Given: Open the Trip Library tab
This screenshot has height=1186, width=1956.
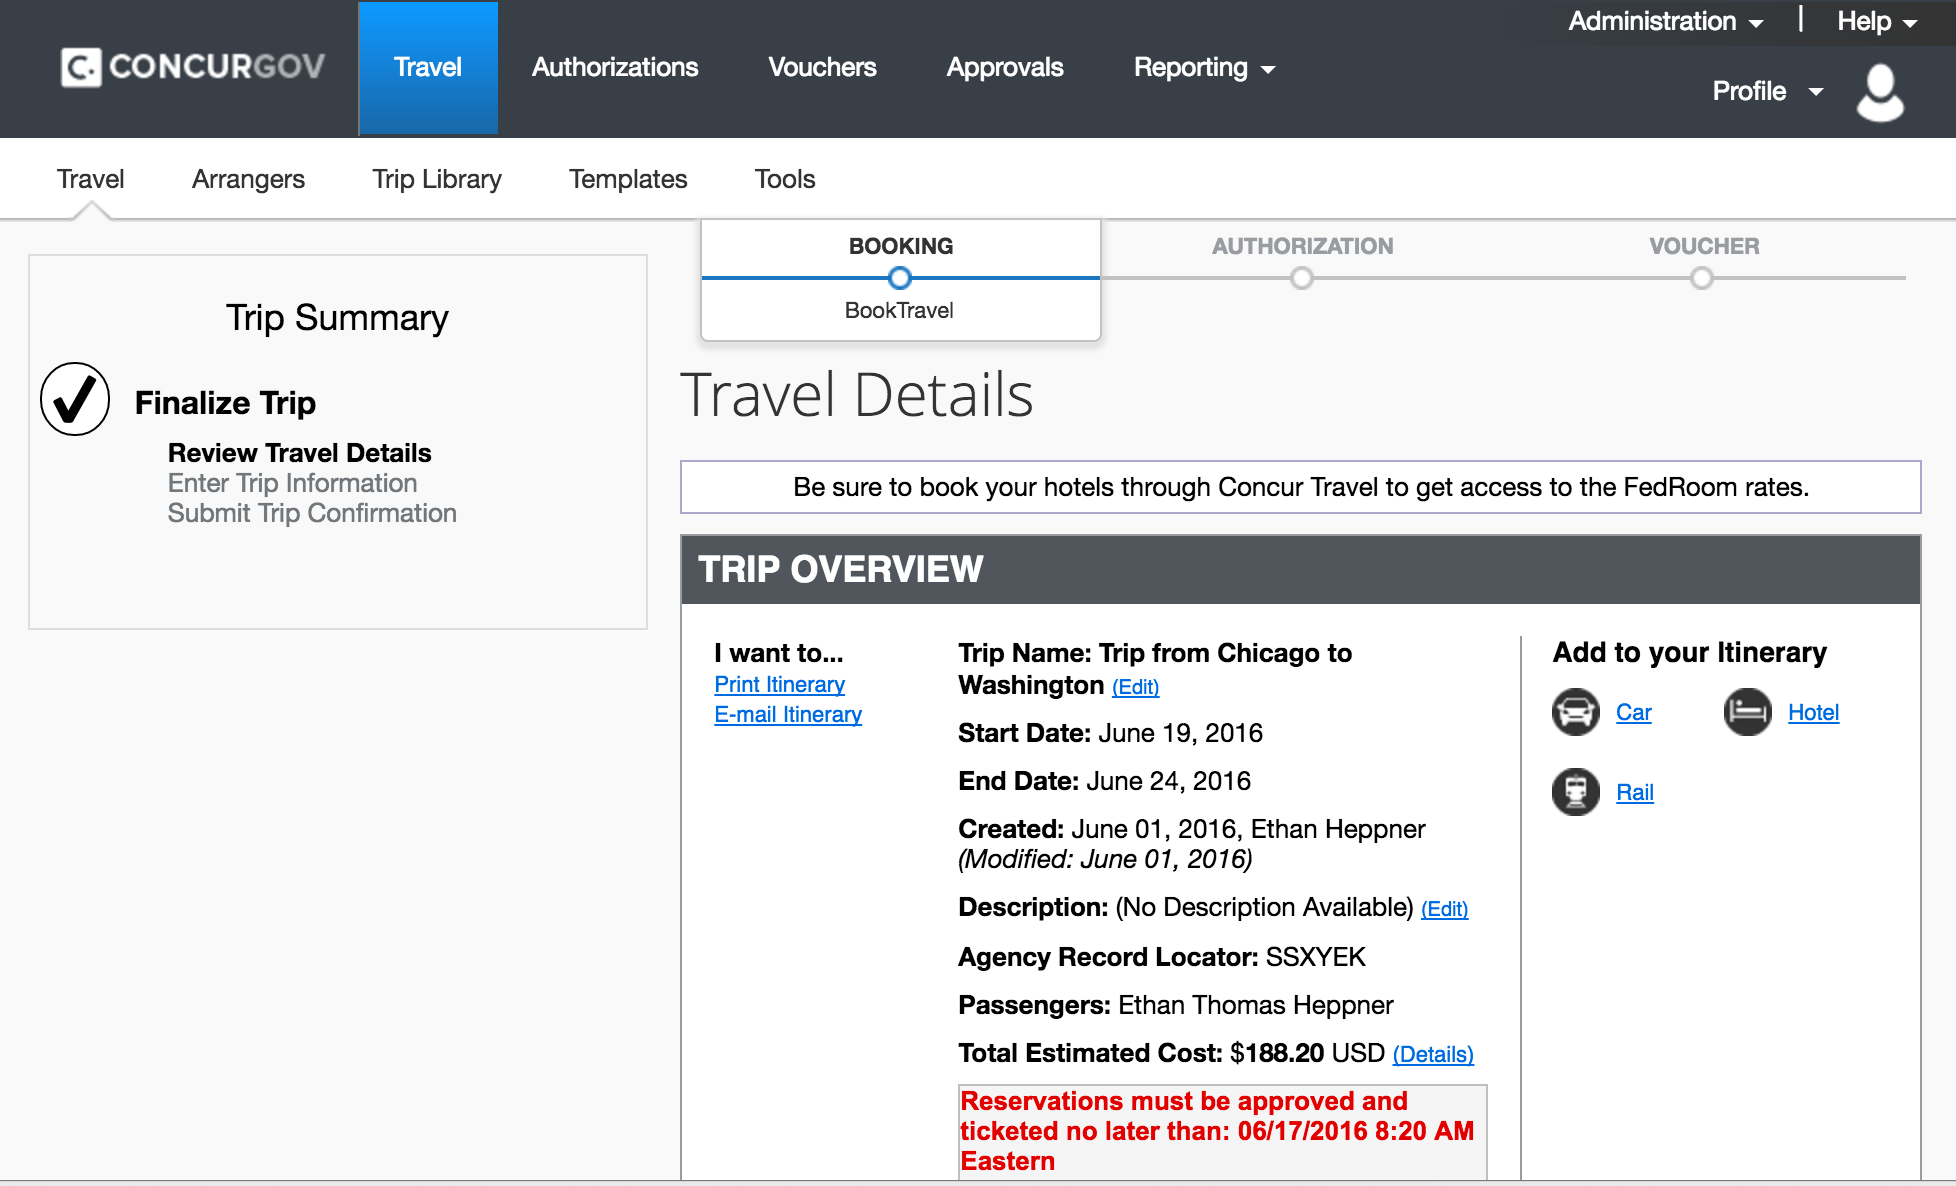Looking at the screenshot, I should (437, 179).
